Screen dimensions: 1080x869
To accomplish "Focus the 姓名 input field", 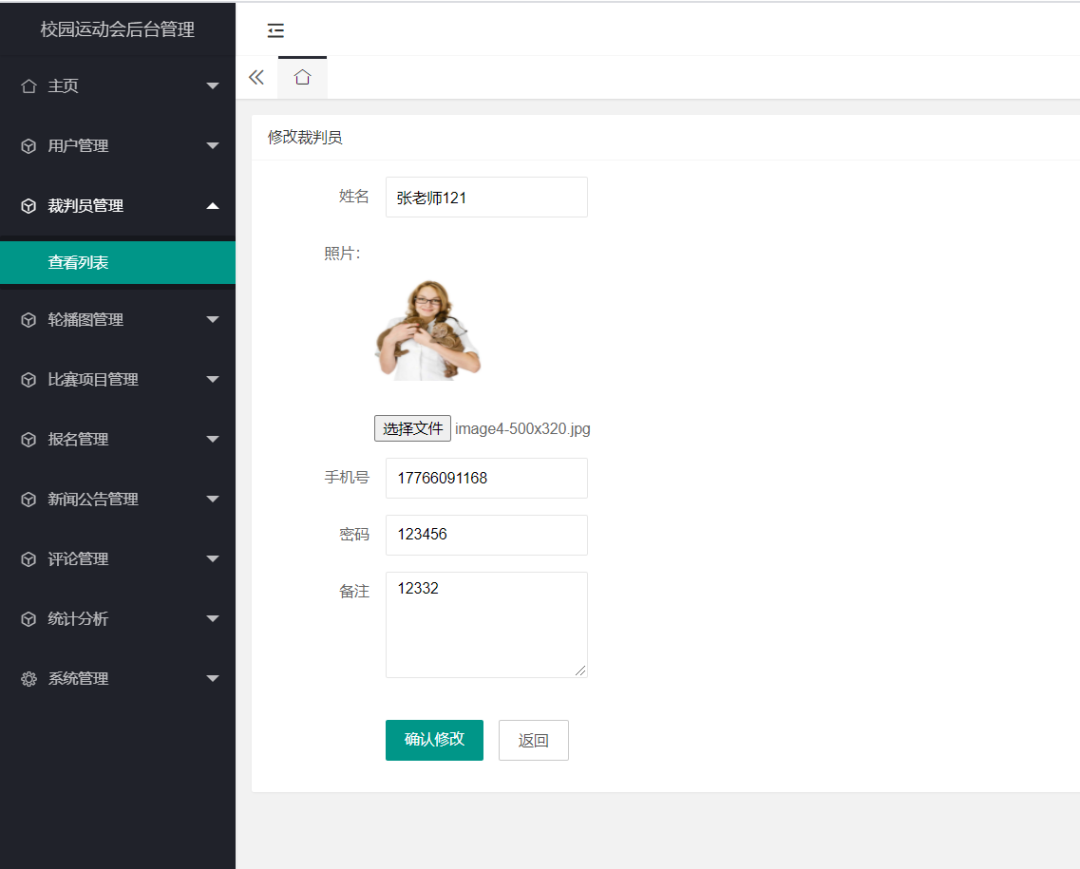I will (486, 198).
